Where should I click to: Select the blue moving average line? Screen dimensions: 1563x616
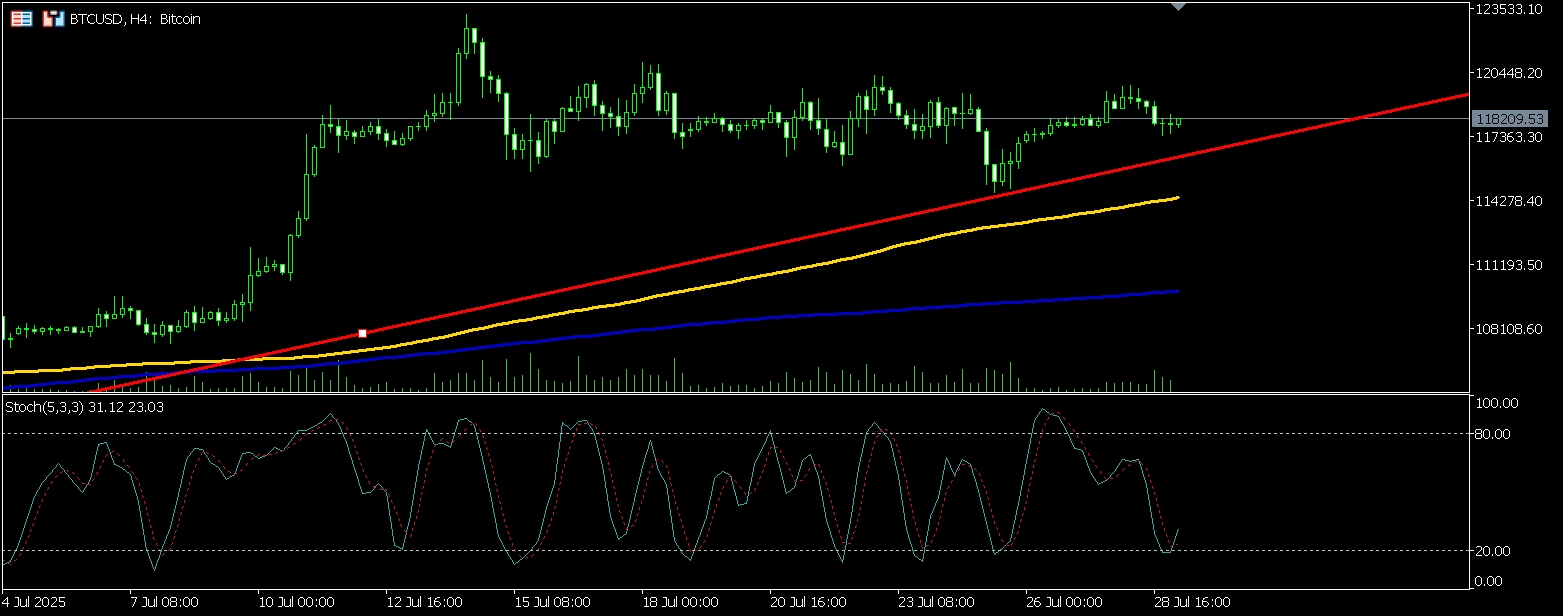800,315
